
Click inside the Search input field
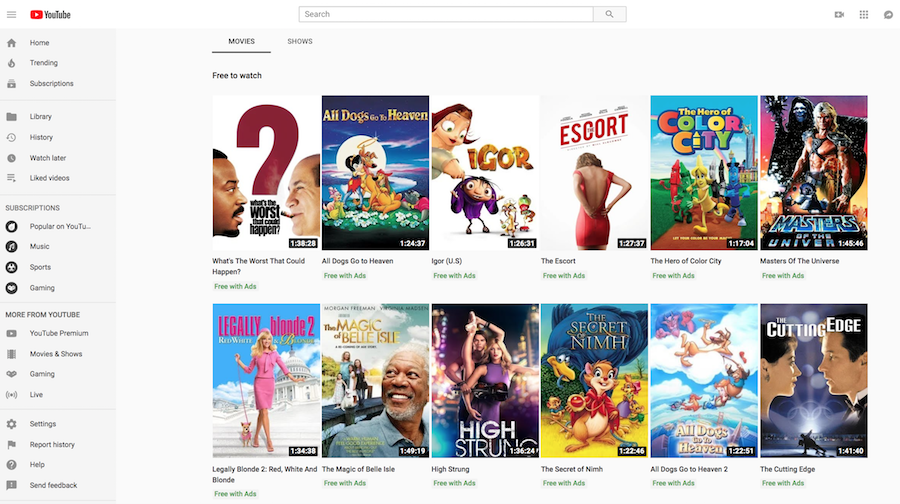coord(445,15)
